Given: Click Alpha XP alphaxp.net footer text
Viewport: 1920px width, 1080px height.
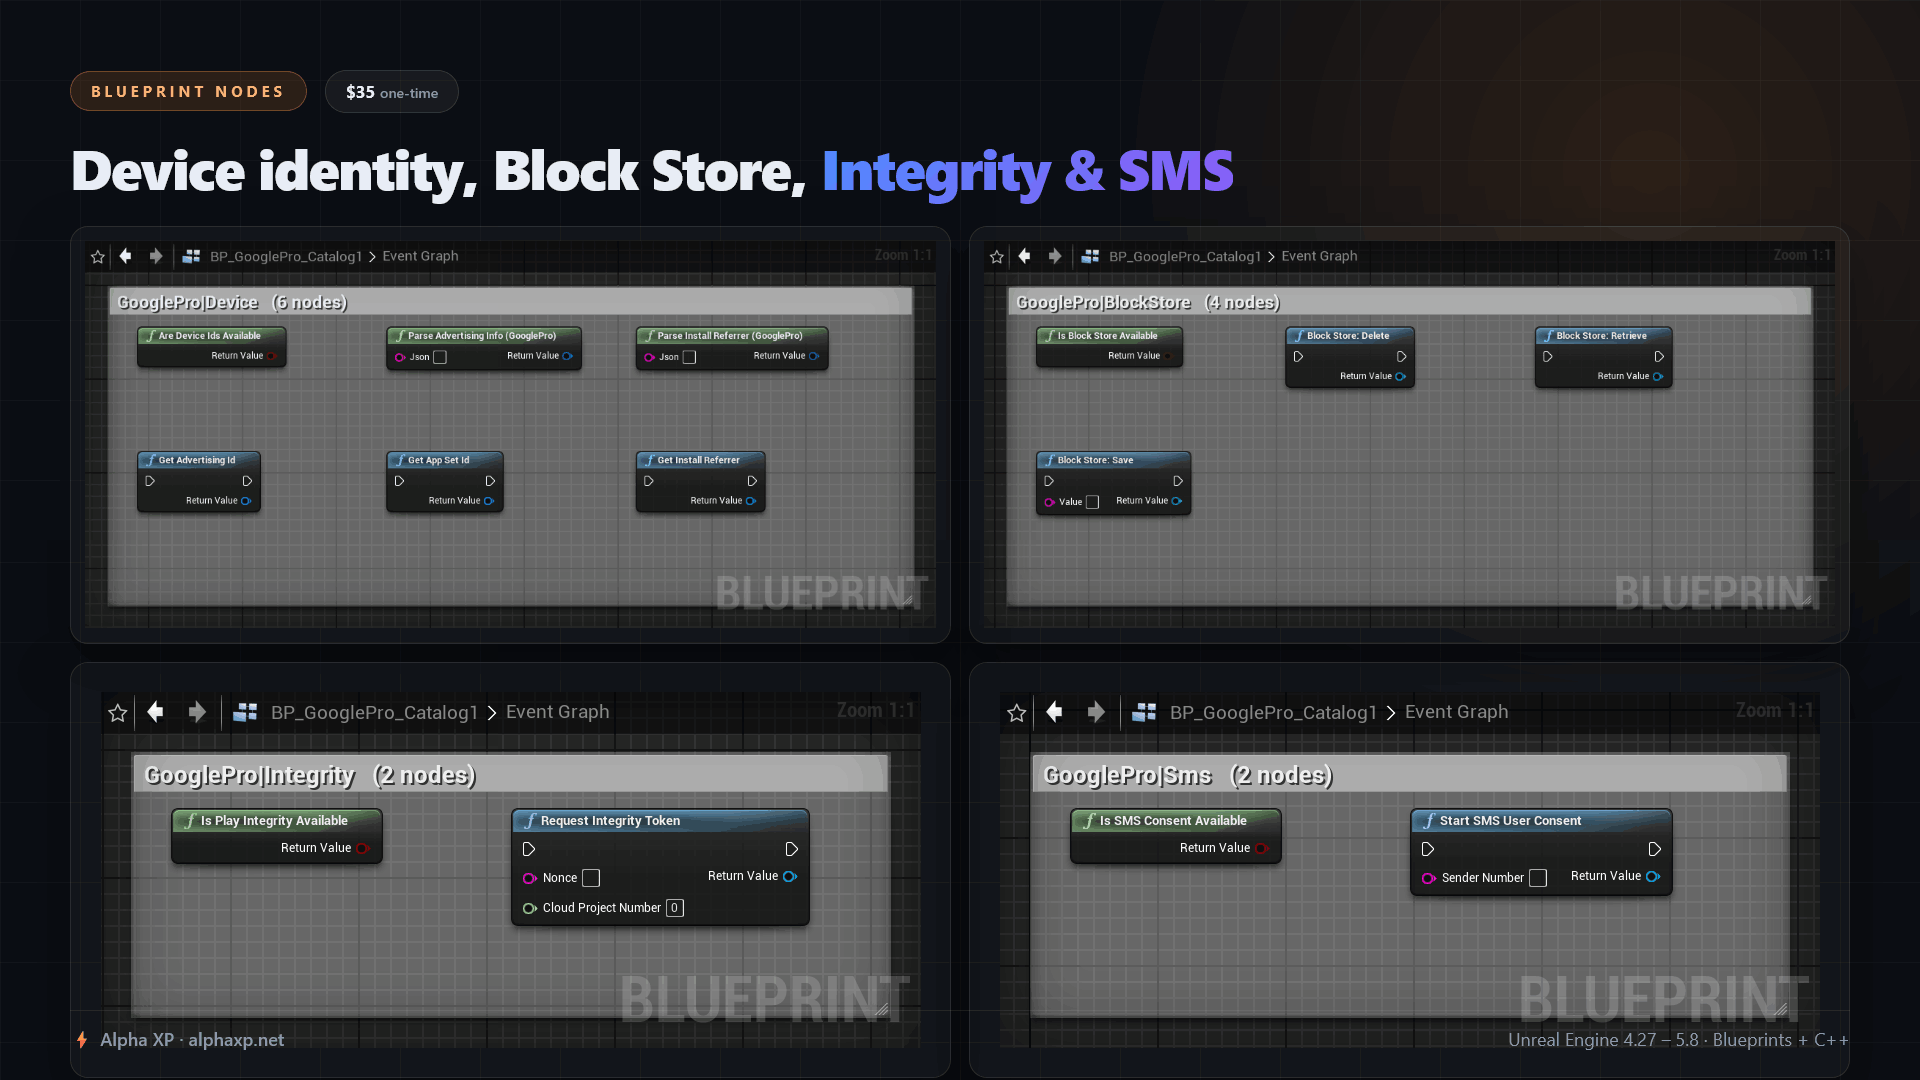Looking at the screenshot, I should (191, 1040).
